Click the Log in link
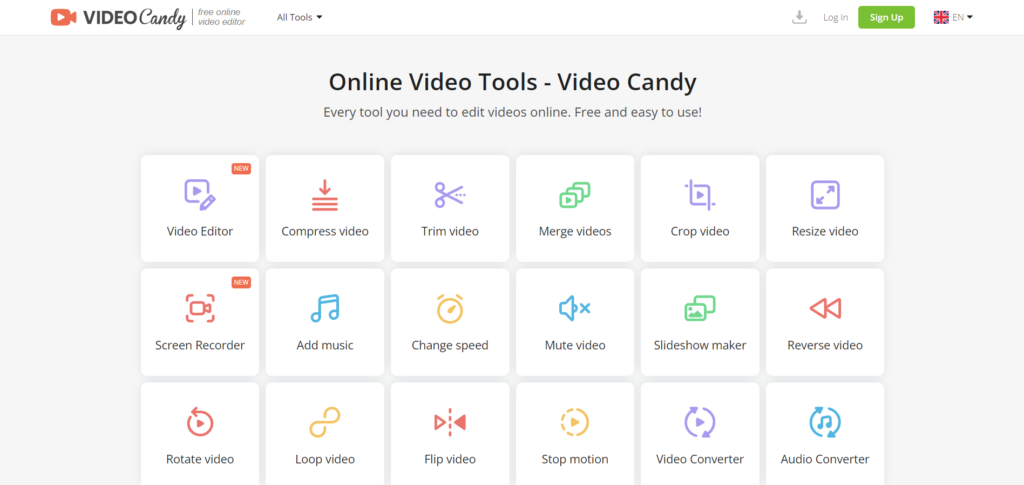This screenshot has height=485, width=1024. click(835, 18)
